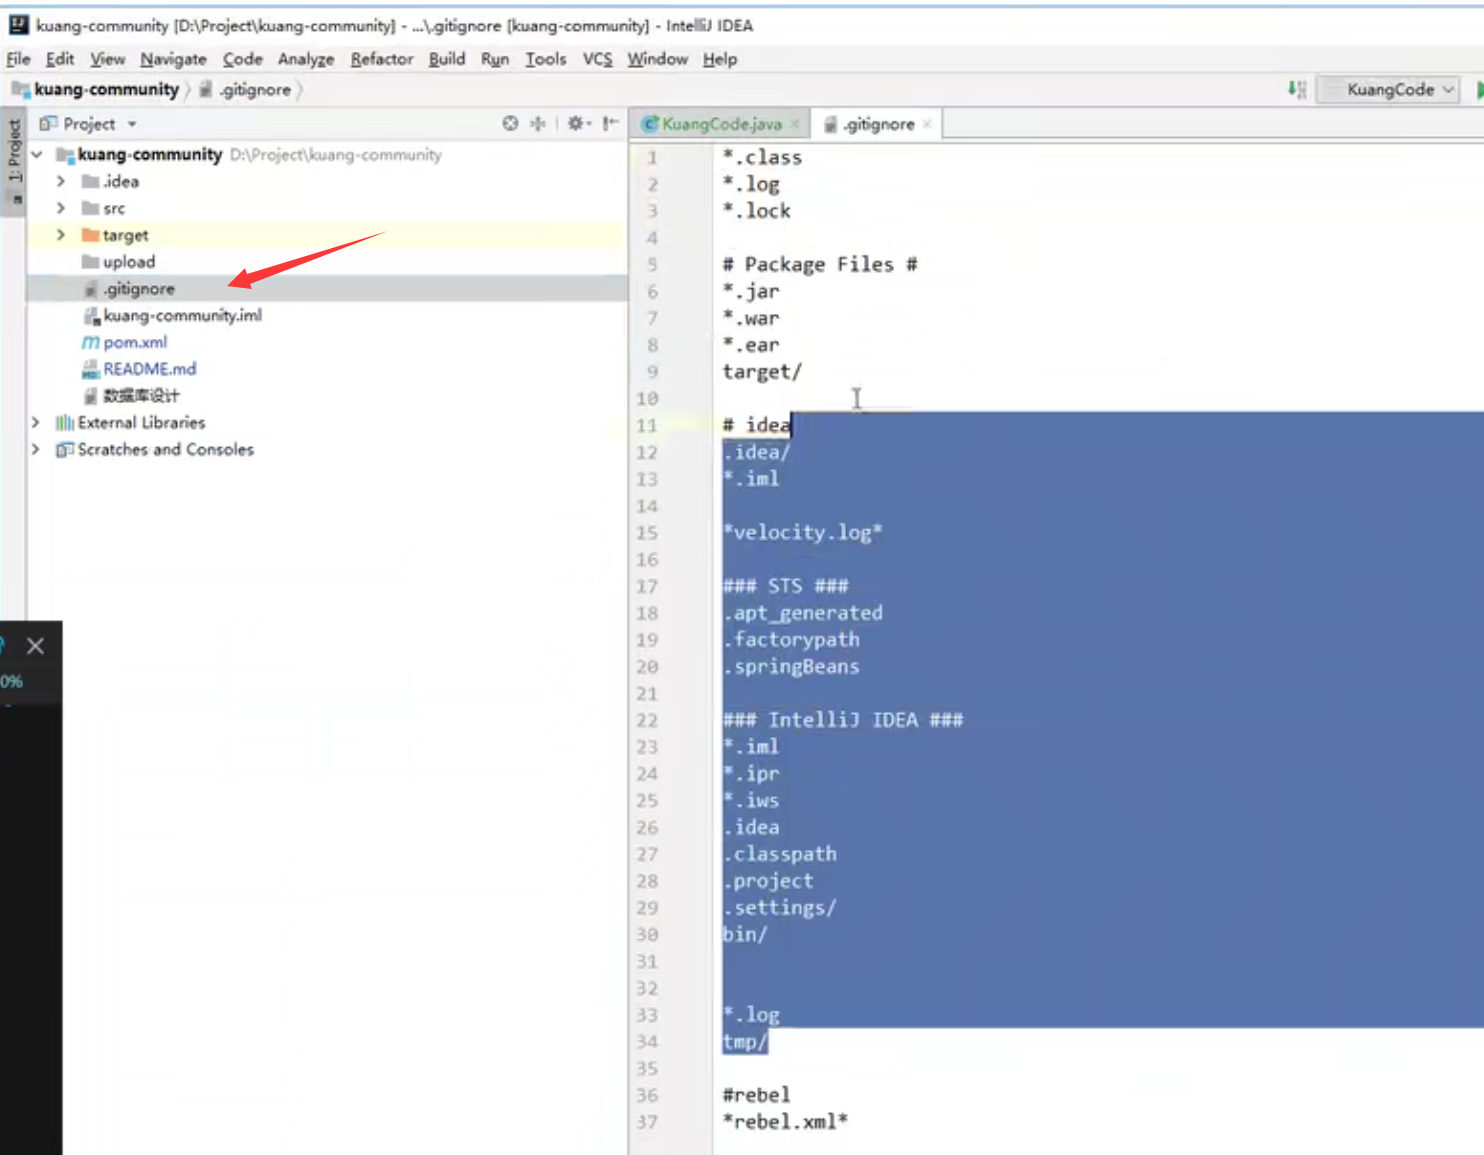Click the External Libraries bars icon
1484x1155 pixels.
click(65, 422)
